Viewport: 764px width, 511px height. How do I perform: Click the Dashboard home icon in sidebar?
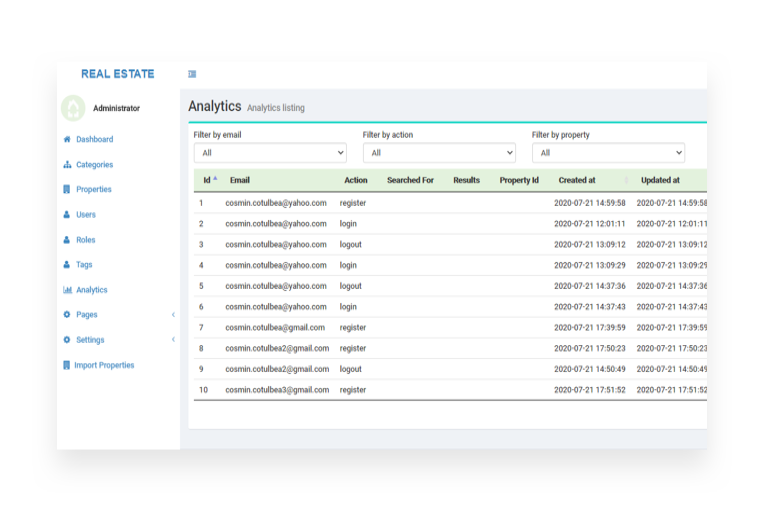(x=67, y=139)
